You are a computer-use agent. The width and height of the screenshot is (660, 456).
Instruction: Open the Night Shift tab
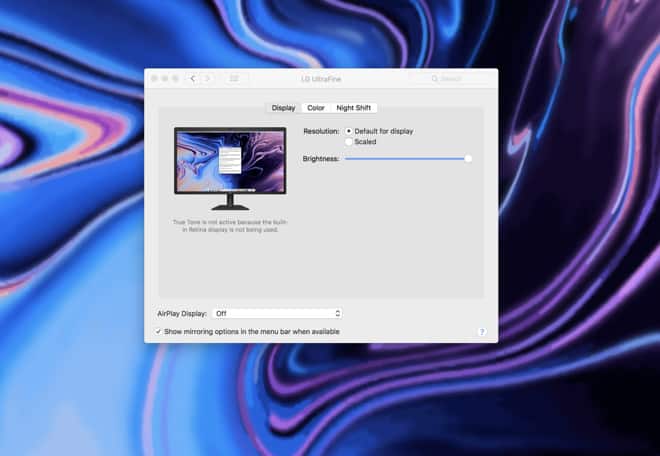(x=355, y=108)
